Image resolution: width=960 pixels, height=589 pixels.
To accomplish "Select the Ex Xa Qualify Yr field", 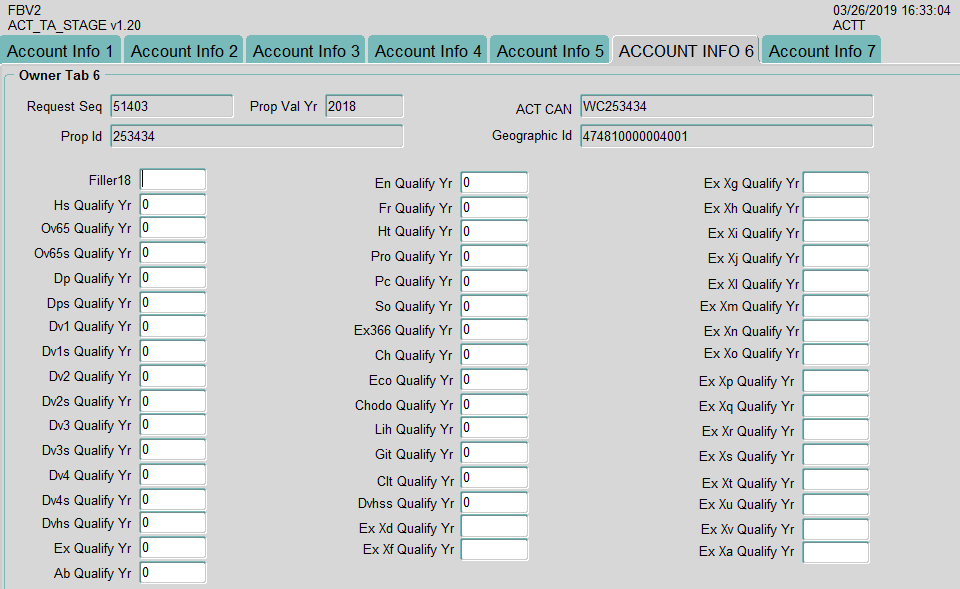I will (x=836, y=552).
